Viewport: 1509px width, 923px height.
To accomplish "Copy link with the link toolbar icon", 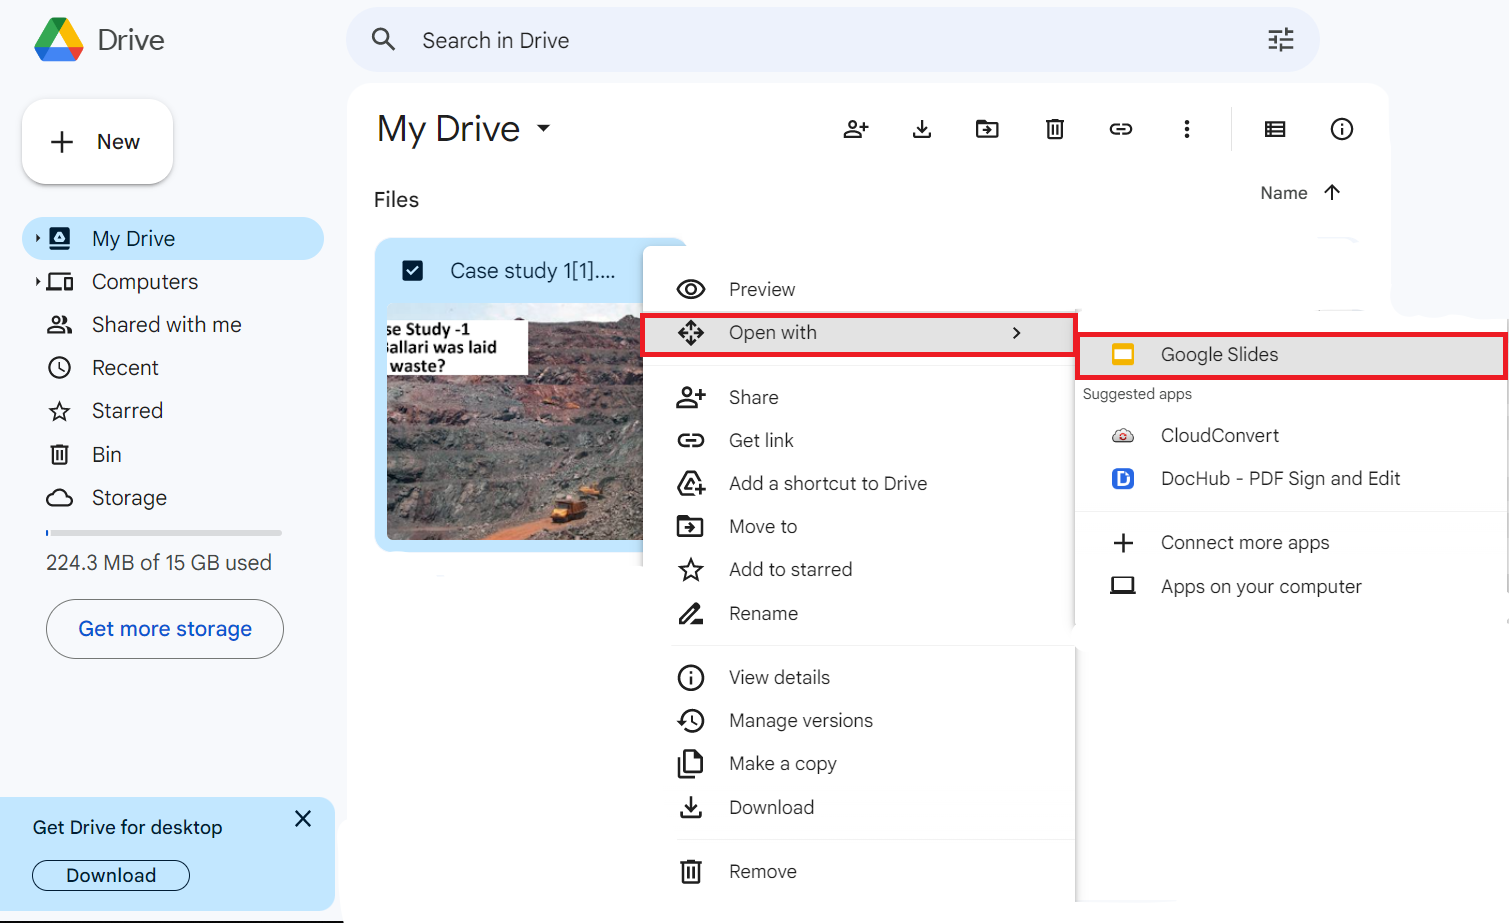I will [x=1120, y=129].
